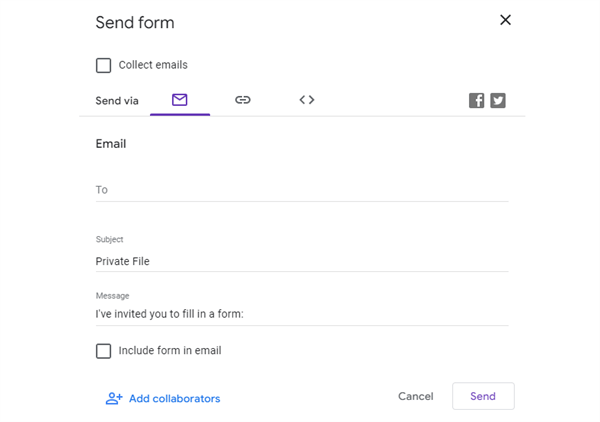Image resolution: width=600 pixels, height=422 pixels.
Task: Click the To recipients field
Action: 301,190
